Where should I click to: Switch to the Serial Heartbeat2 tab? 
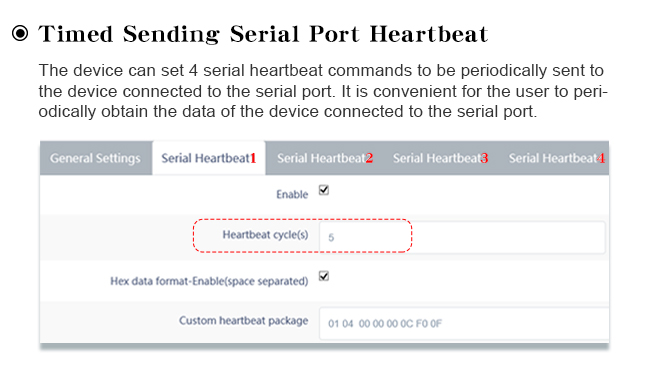coord(325,158)
